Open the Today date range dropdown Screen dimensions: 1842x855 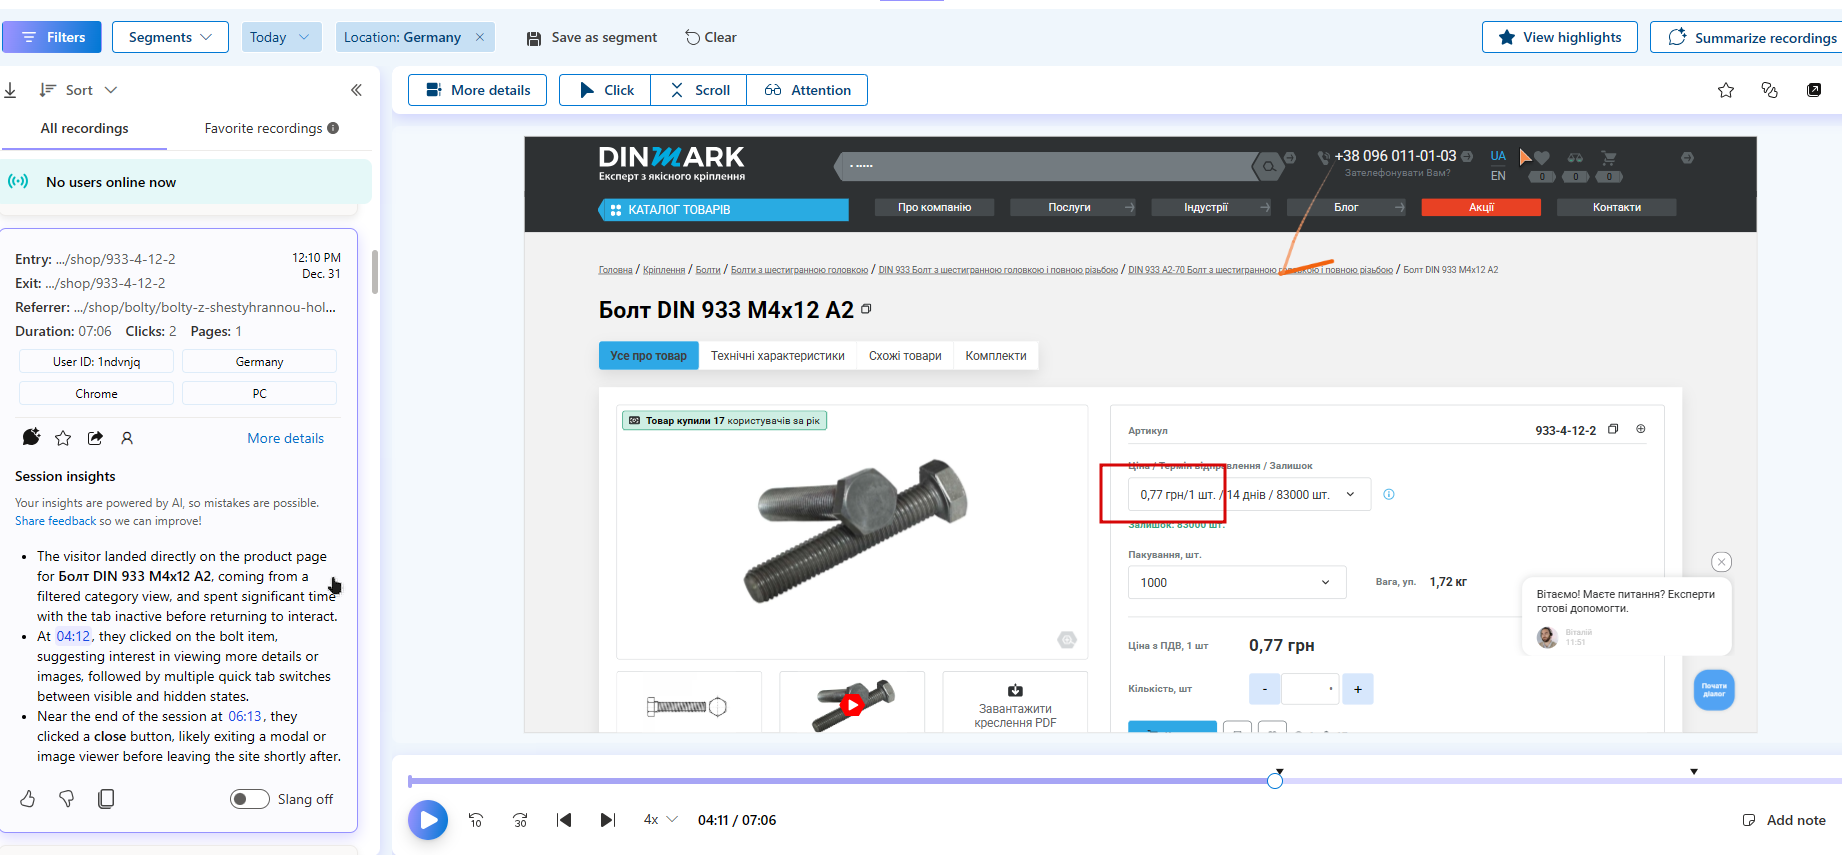281,37
